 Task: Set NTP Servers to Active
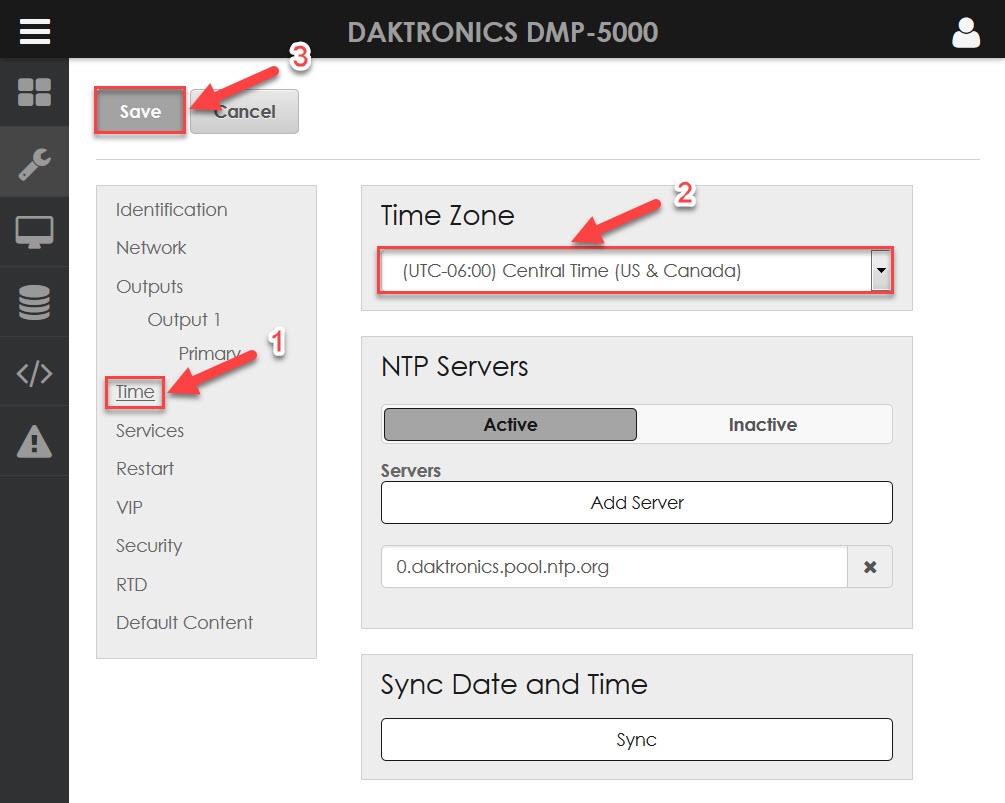510,425
